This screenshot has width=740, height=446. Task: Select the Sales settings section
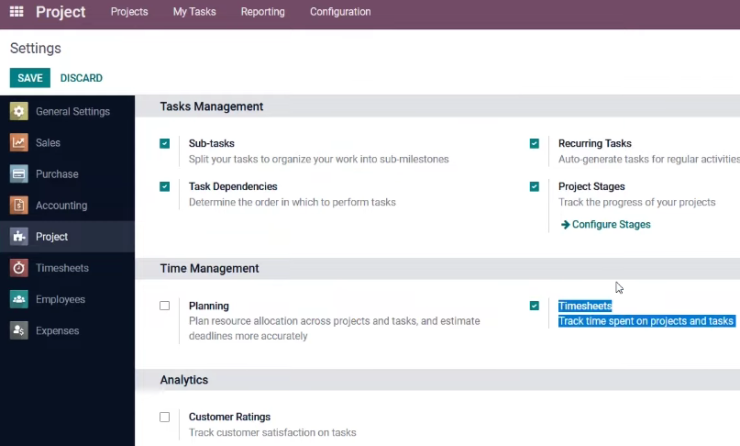tap(67, 143)
